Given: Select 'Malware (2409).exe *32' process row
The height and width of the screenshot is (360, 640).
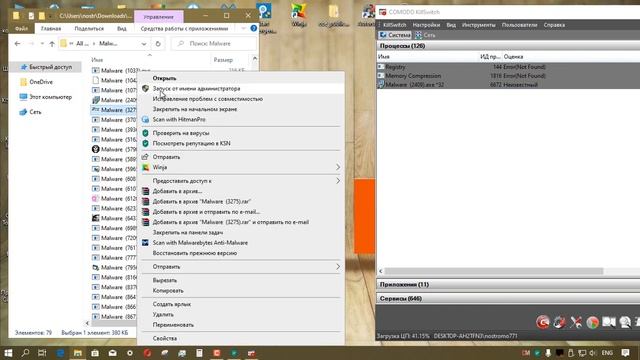Looking at the screenshot, I should coord(508,84).
